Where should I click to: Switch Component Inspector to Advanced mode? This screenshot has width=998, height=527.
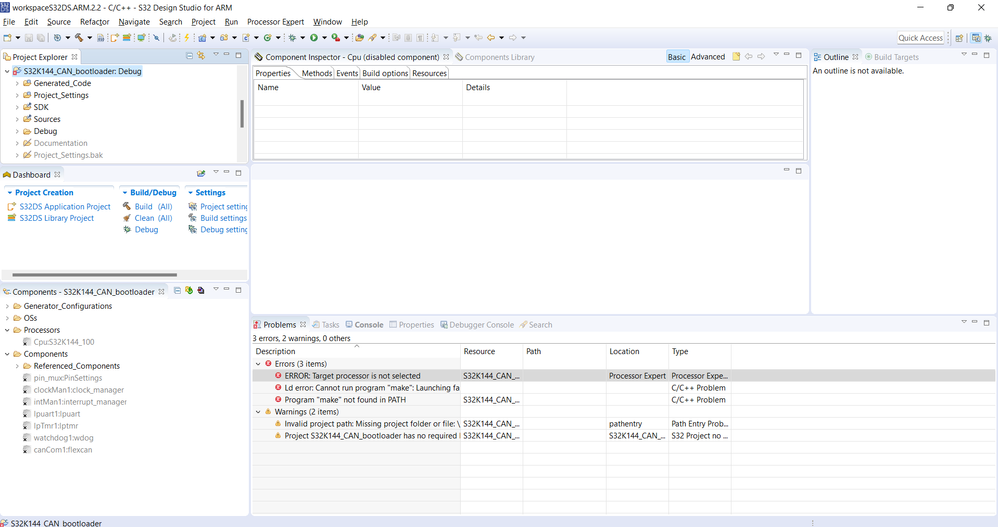pos(708,57)
